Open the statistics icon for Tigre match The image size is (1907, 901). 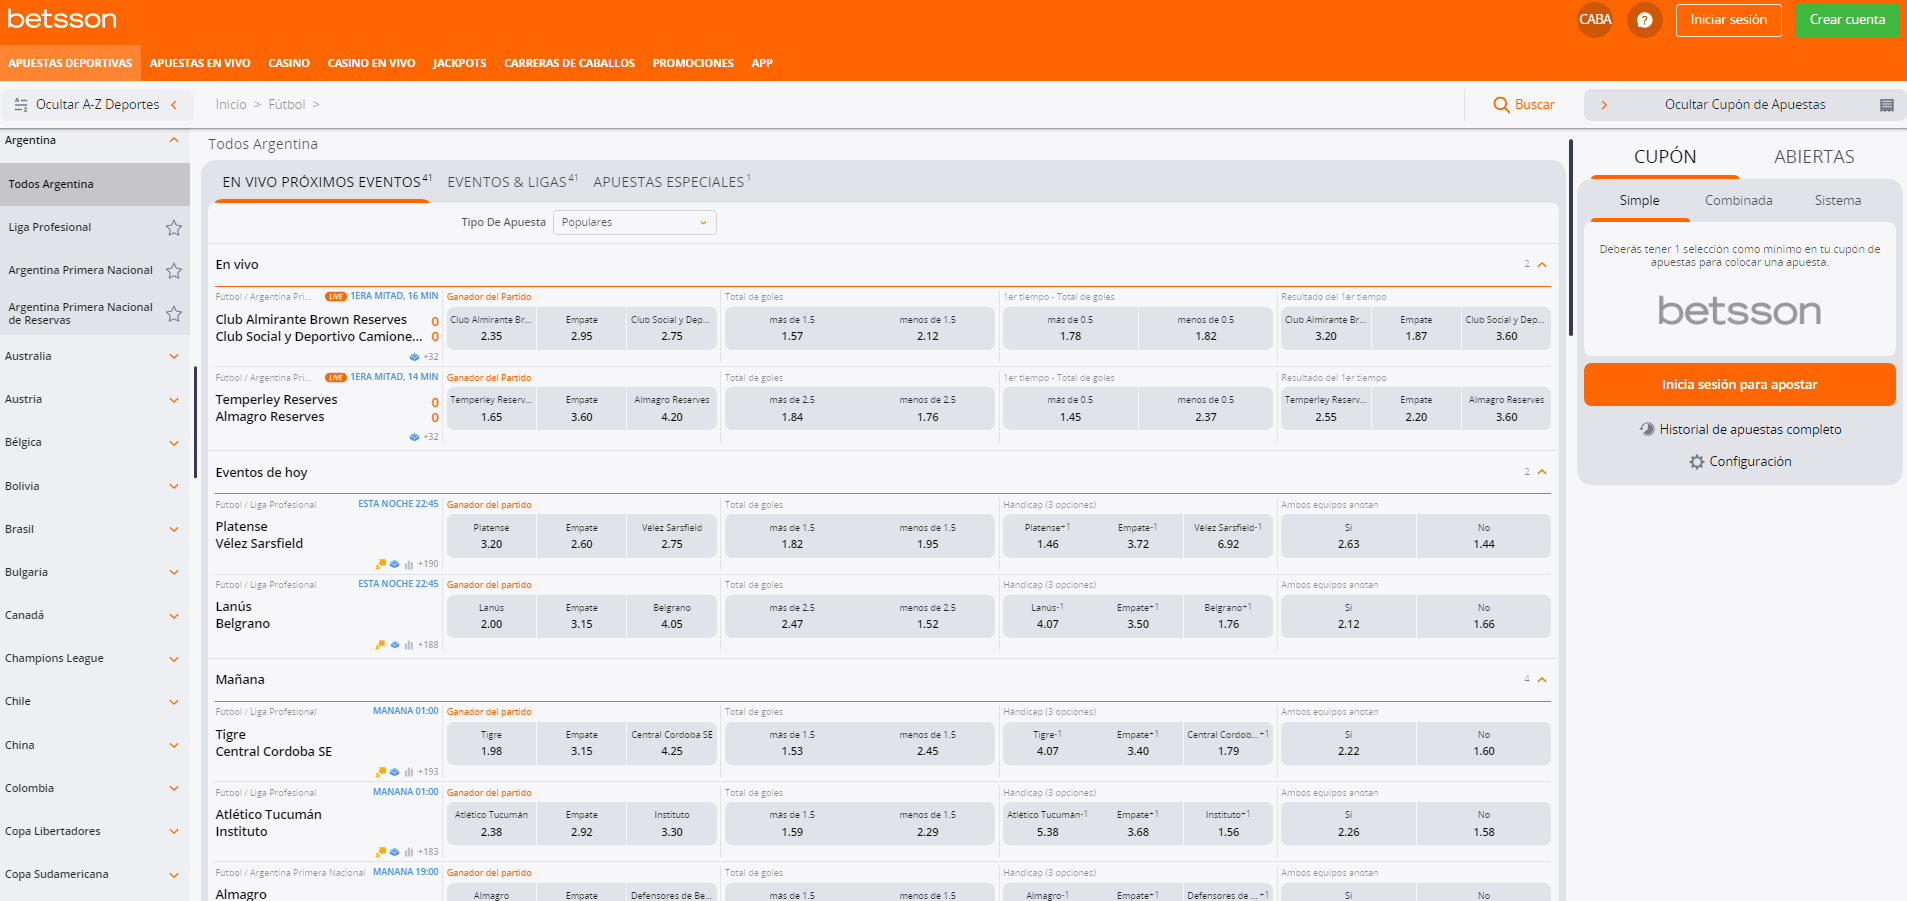(x=409, y=772)
